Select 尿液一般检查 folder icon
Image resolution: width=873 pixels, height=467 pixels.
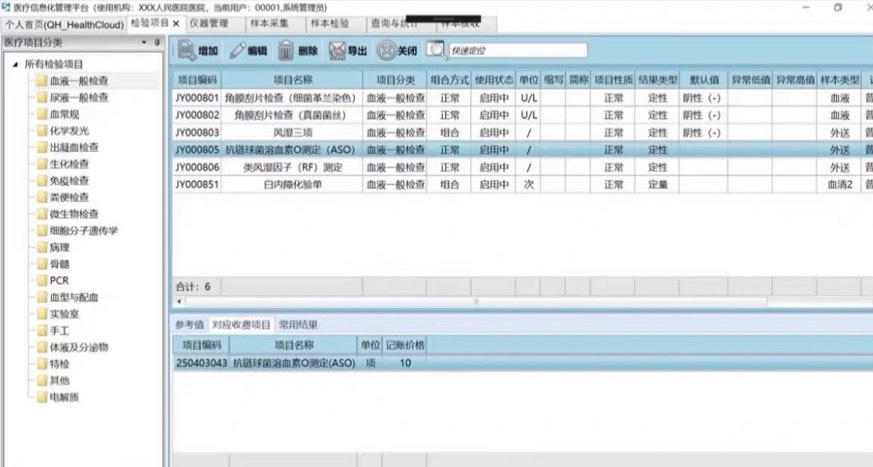tap(42, 97)
